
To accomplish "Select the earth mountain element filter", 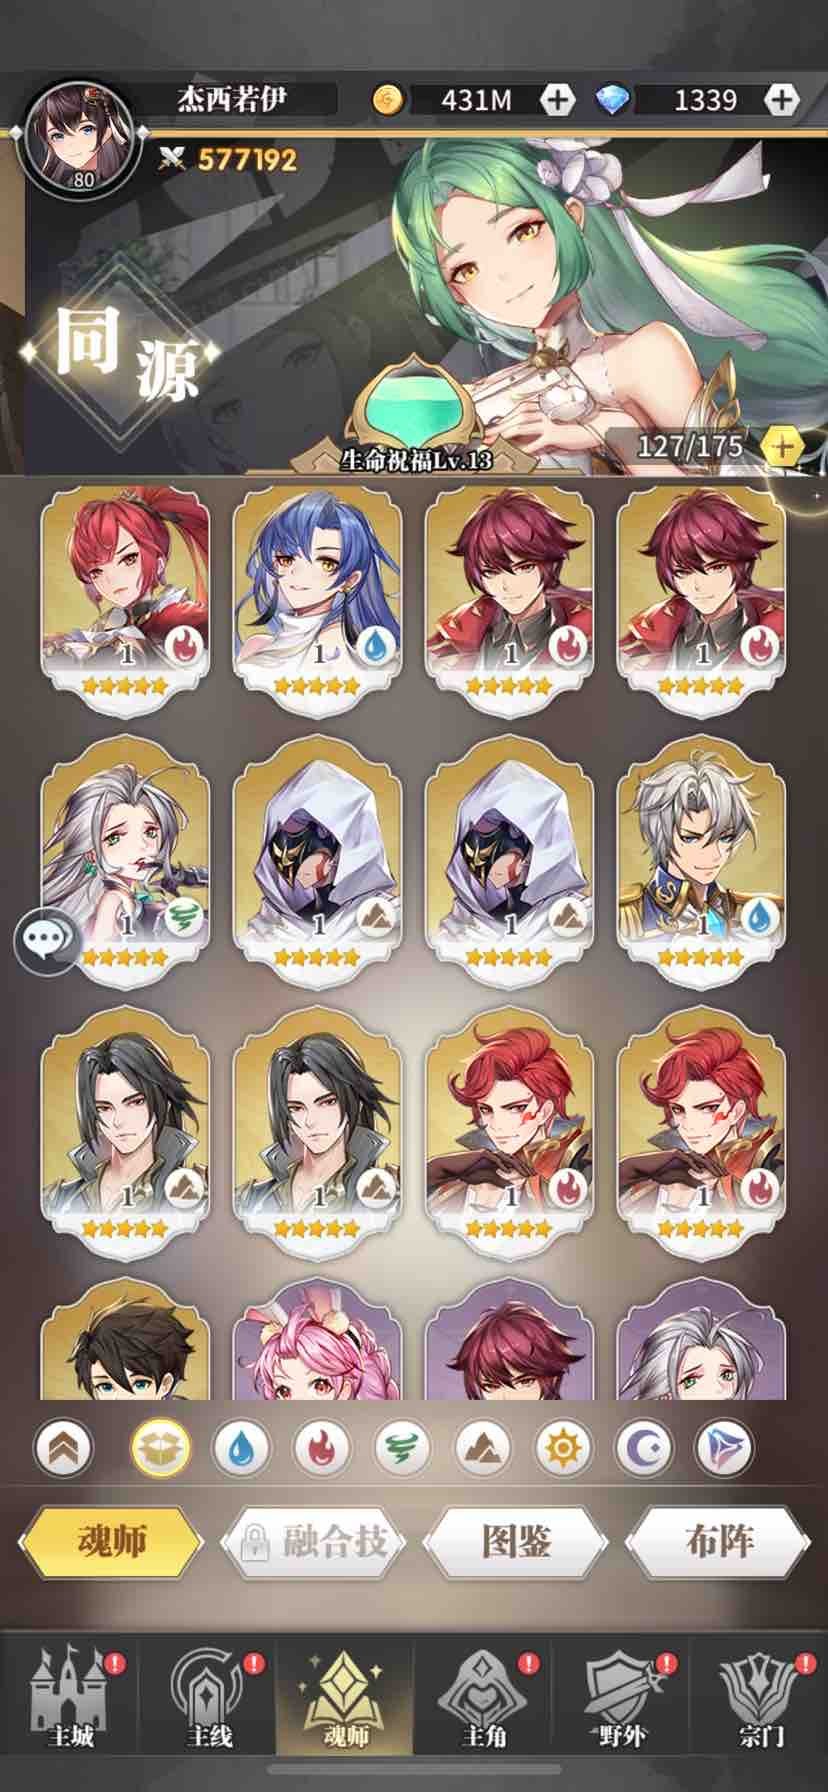I will (x=483, y=1447).
